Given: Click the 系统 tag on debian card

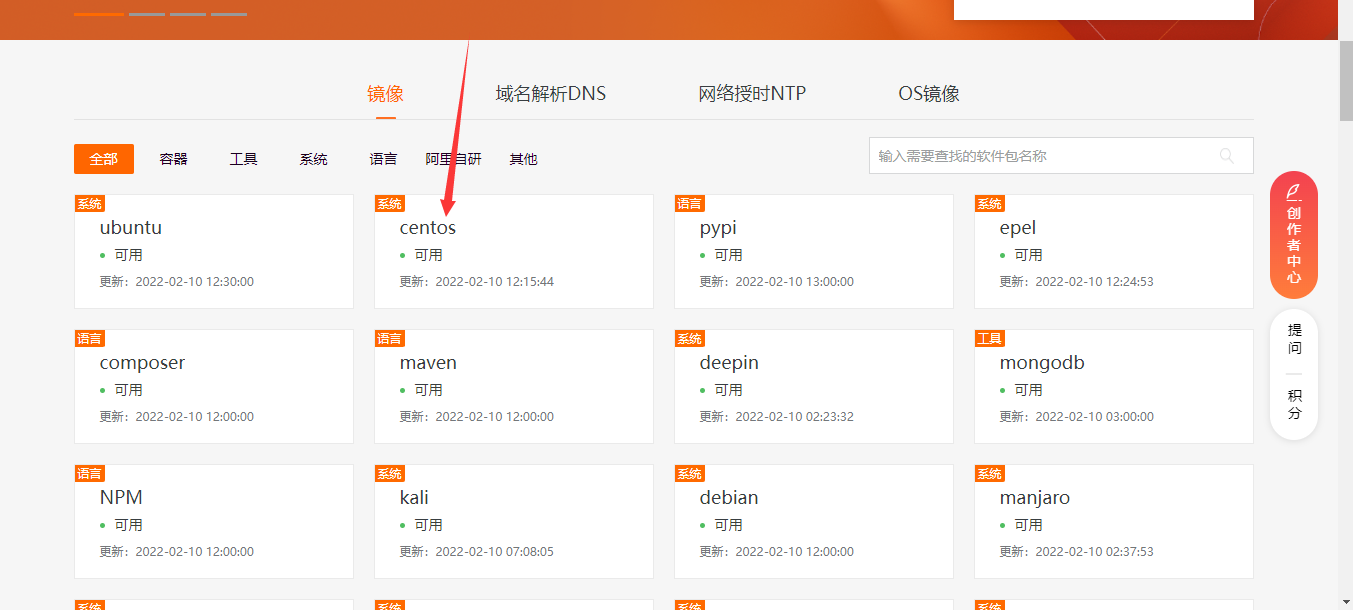Looking at the screenshot, I should (x=689, y=473).
